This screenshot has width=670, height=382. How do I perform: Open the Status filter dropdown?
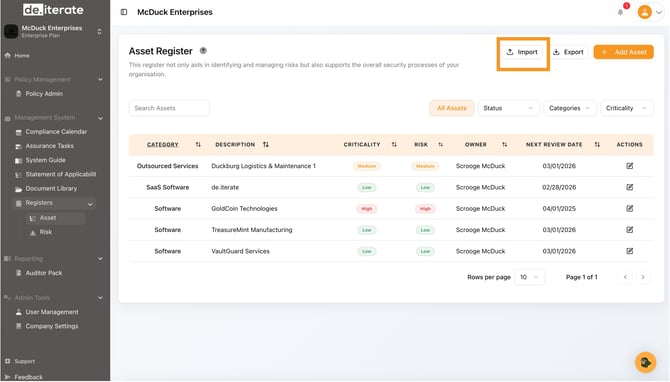point(508,108)
